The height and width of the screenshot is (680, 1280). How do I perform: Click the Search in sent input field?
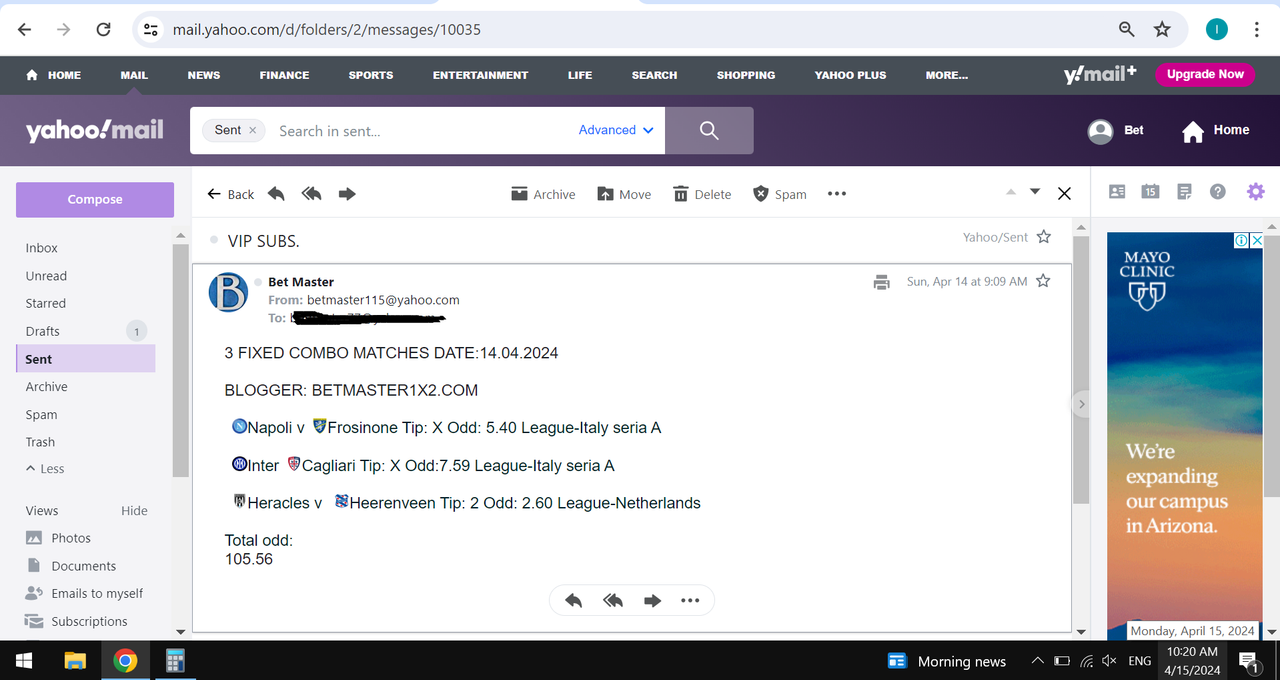pyautogui.click(x=420, y=131)
